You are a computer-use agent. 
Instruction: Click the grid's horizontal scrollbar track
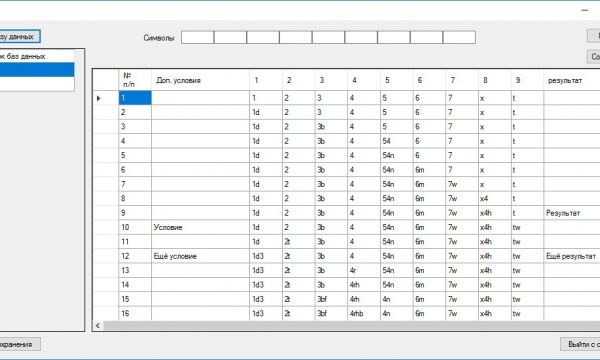coord(351,326)
